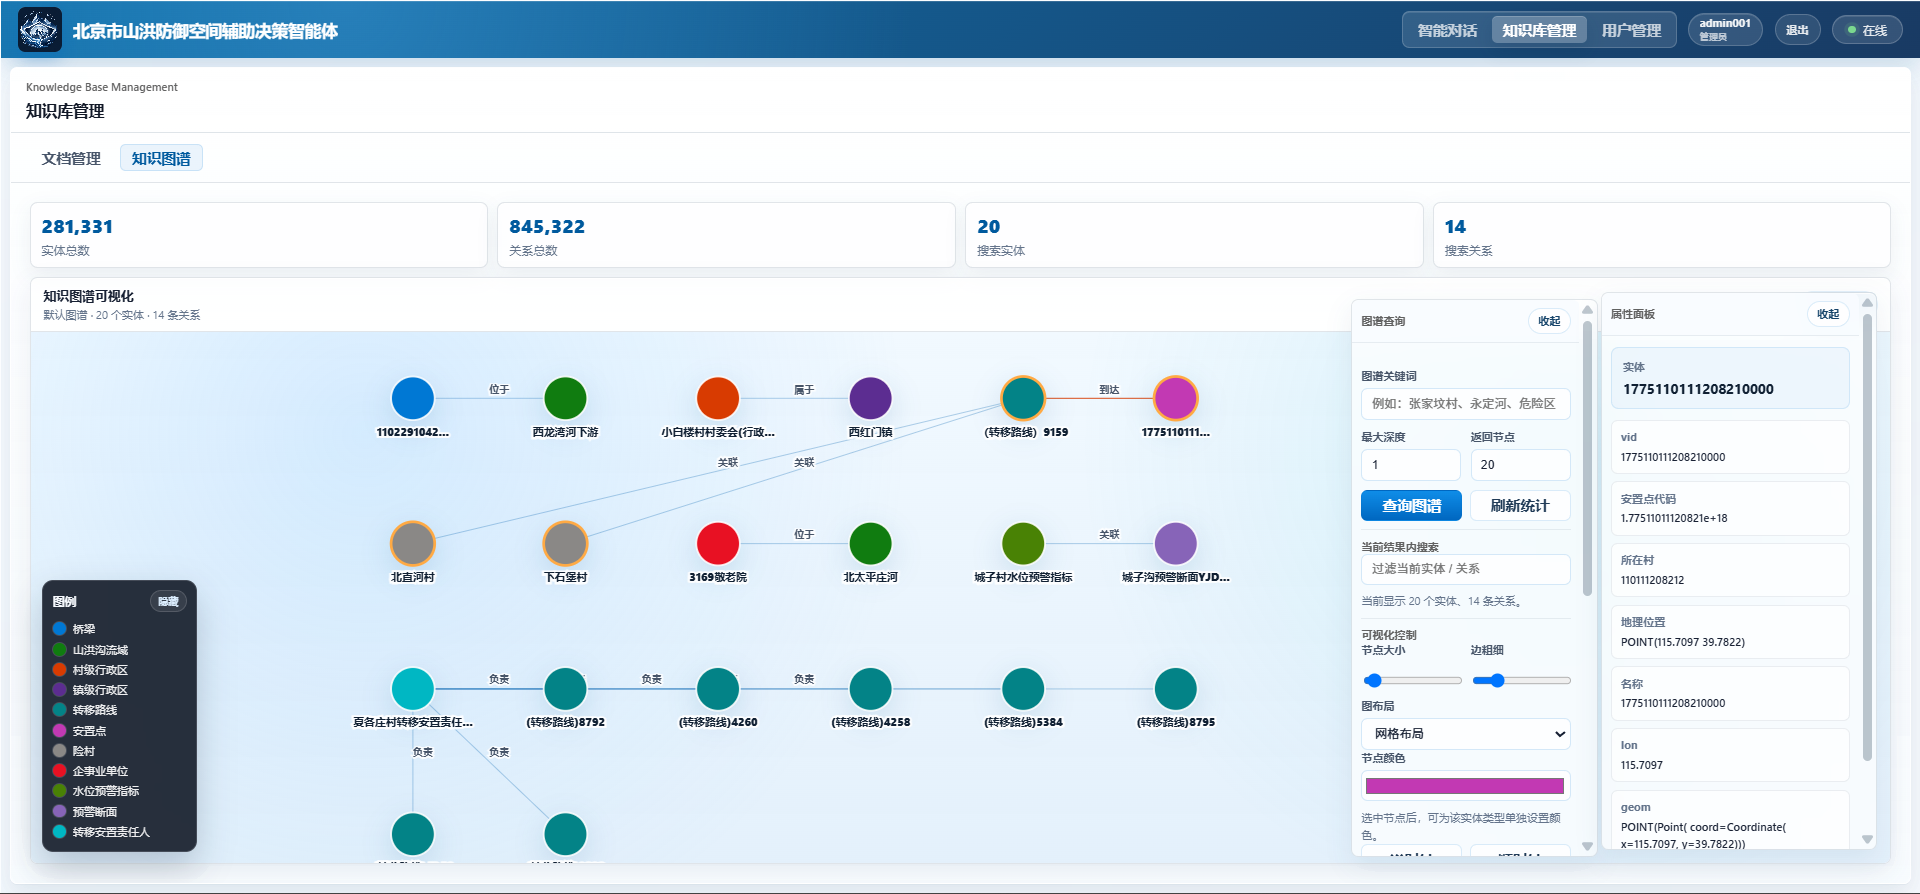
Task: Switch to the 知识图谱 tab
Action: tap(161, 158)
